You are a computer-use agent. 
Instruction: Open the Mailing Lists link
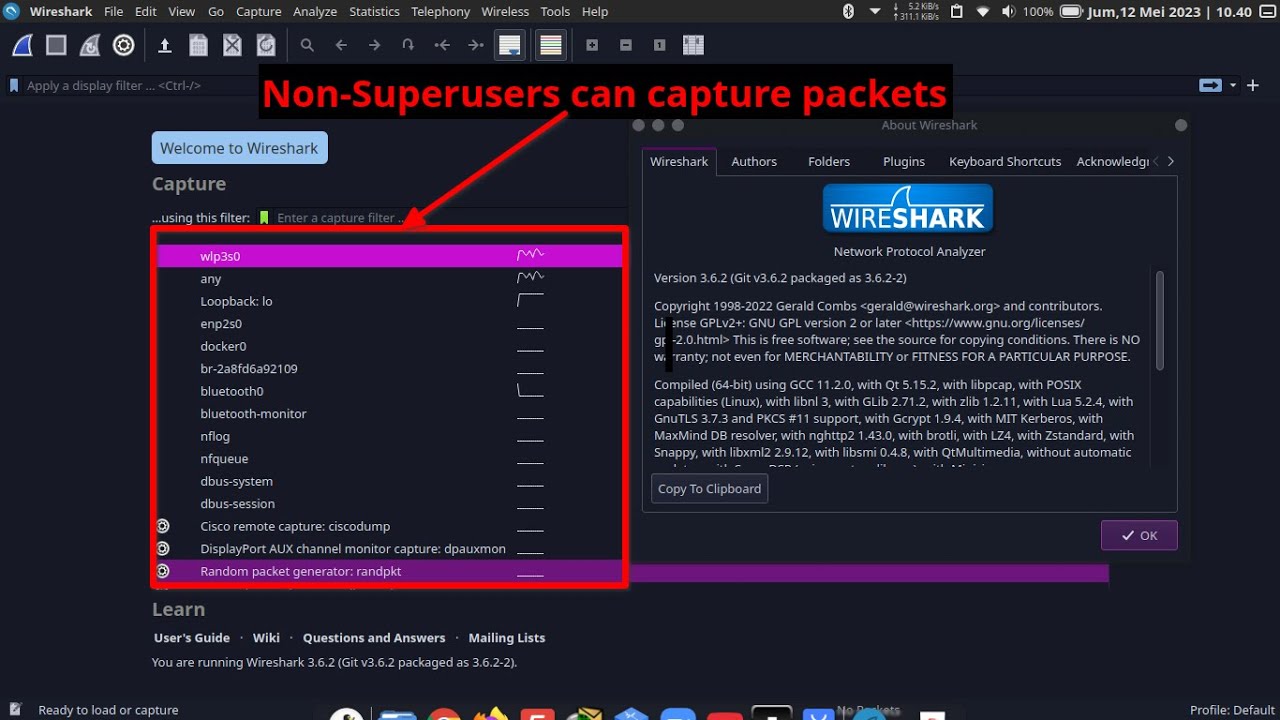coord(507,638)
